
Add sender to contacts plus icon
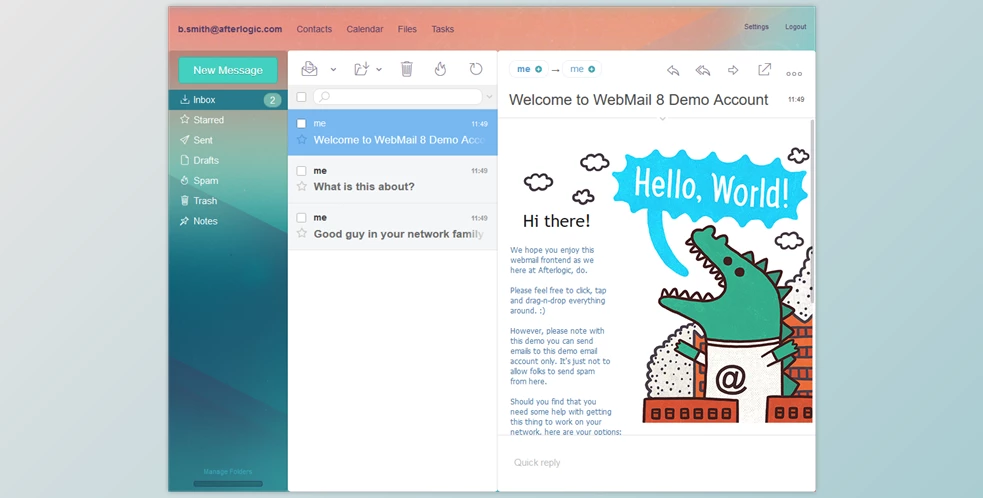coord(539,69)
